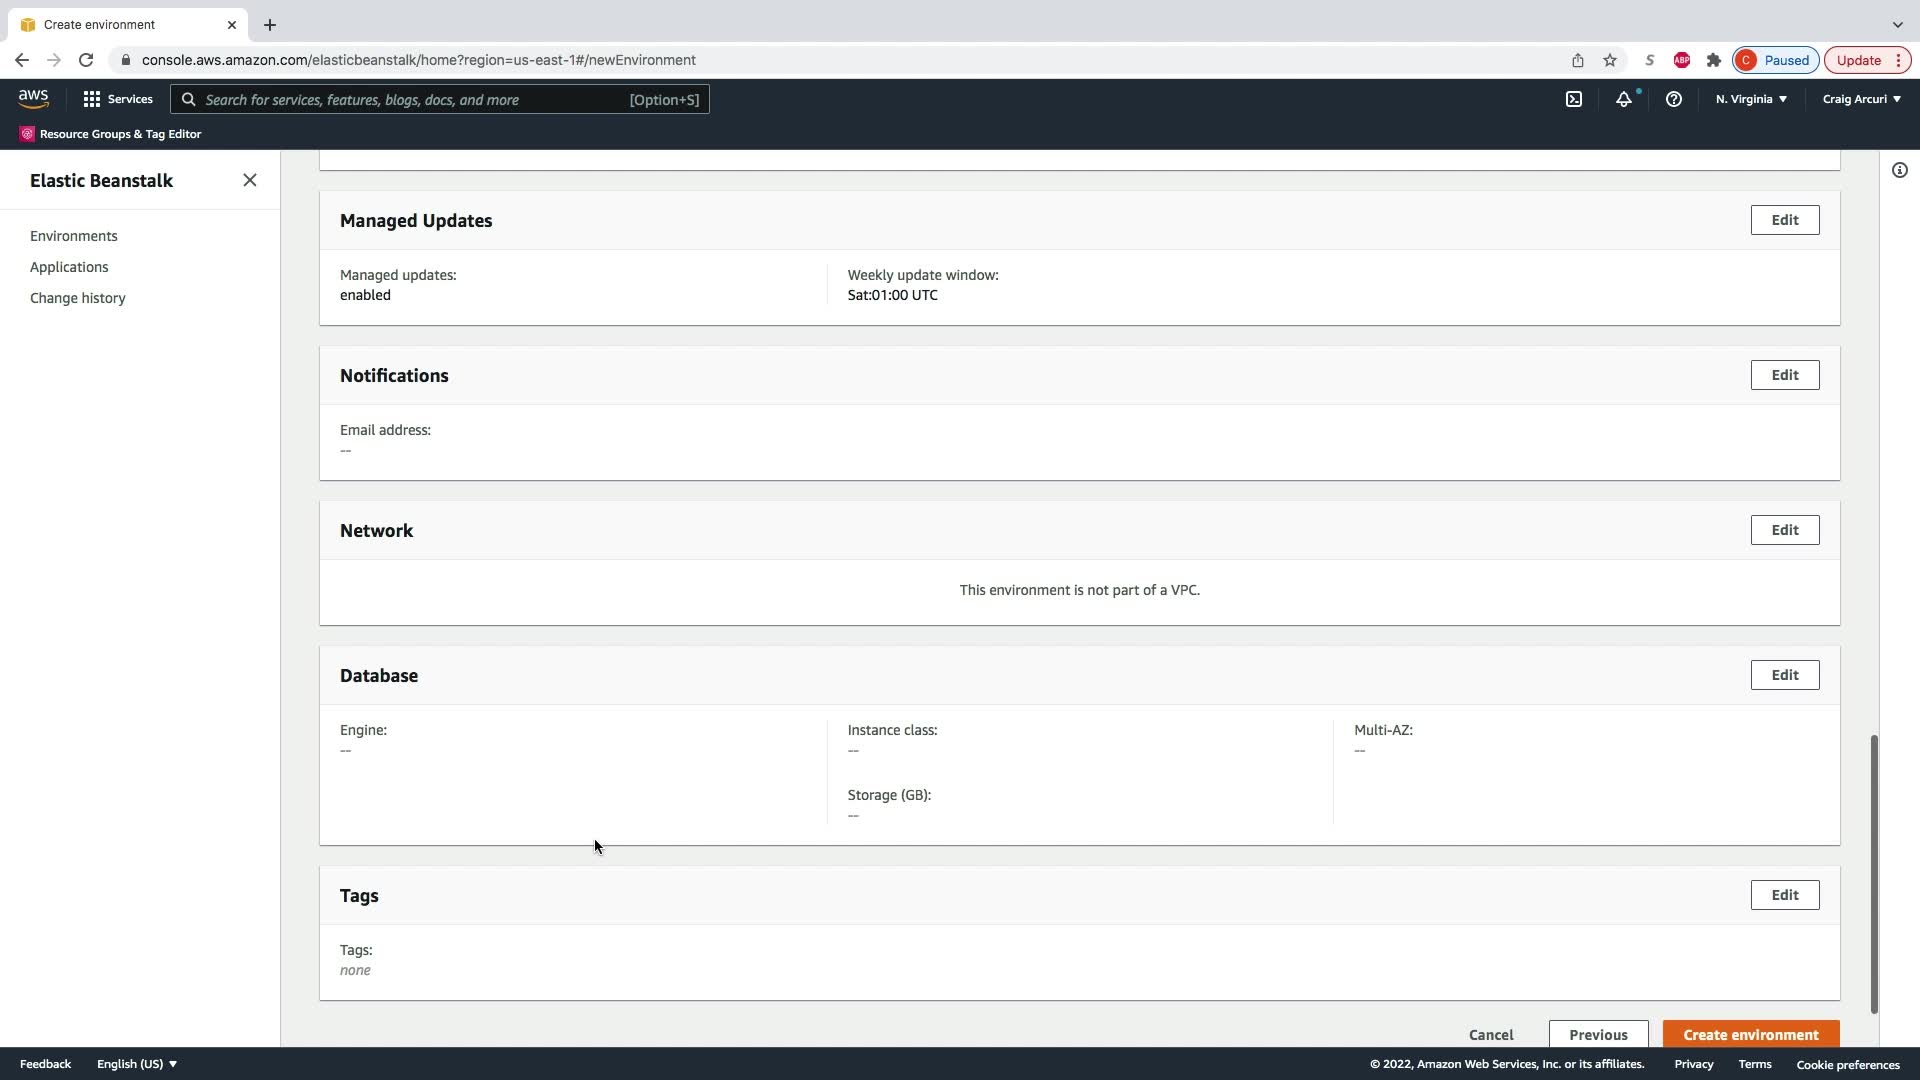This screenshot has width=1920, height=1080.
Task: Expand the English (US) language selector
Action: pos(137,1064)
